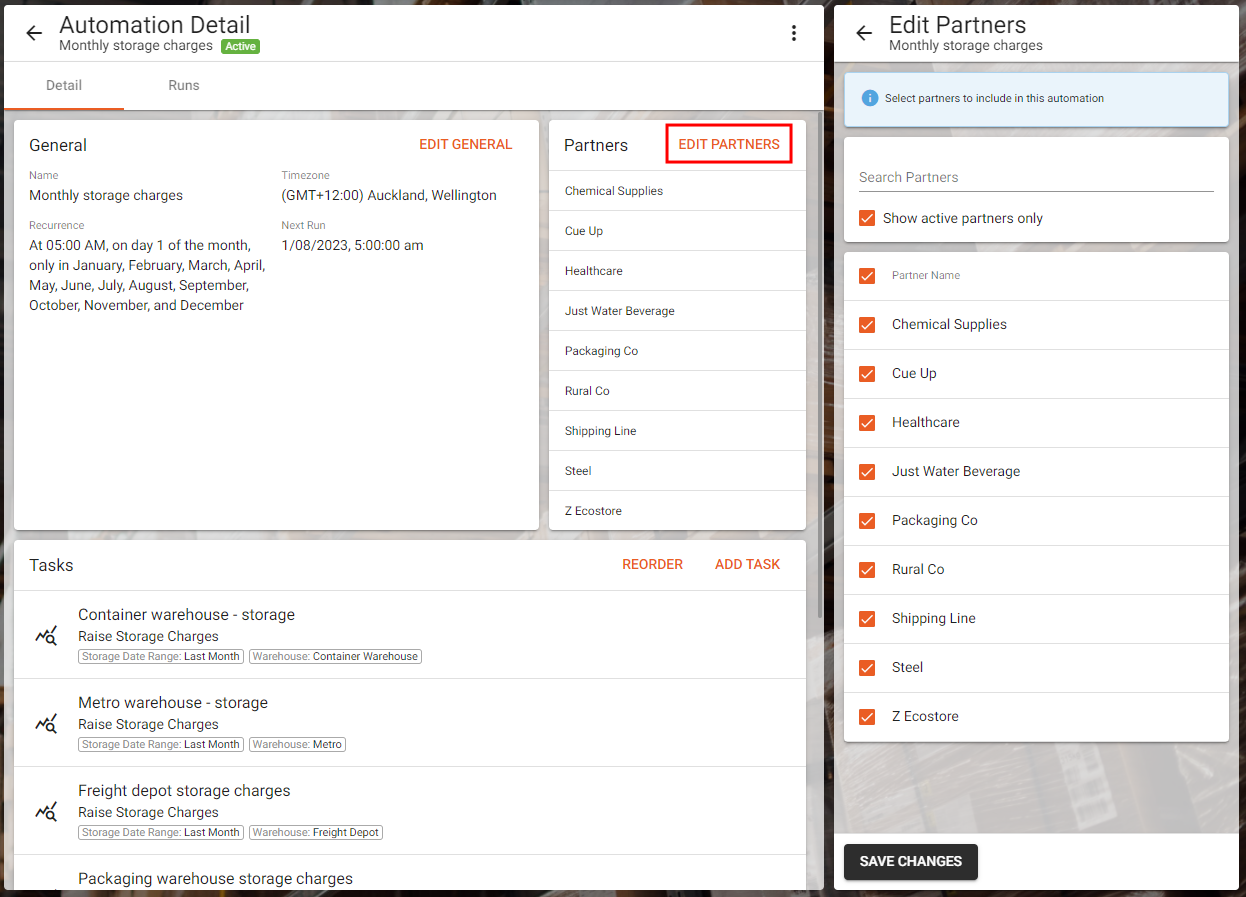
Task: Click the Automation Detail vertical scrollbar
Action: (820, 365)
